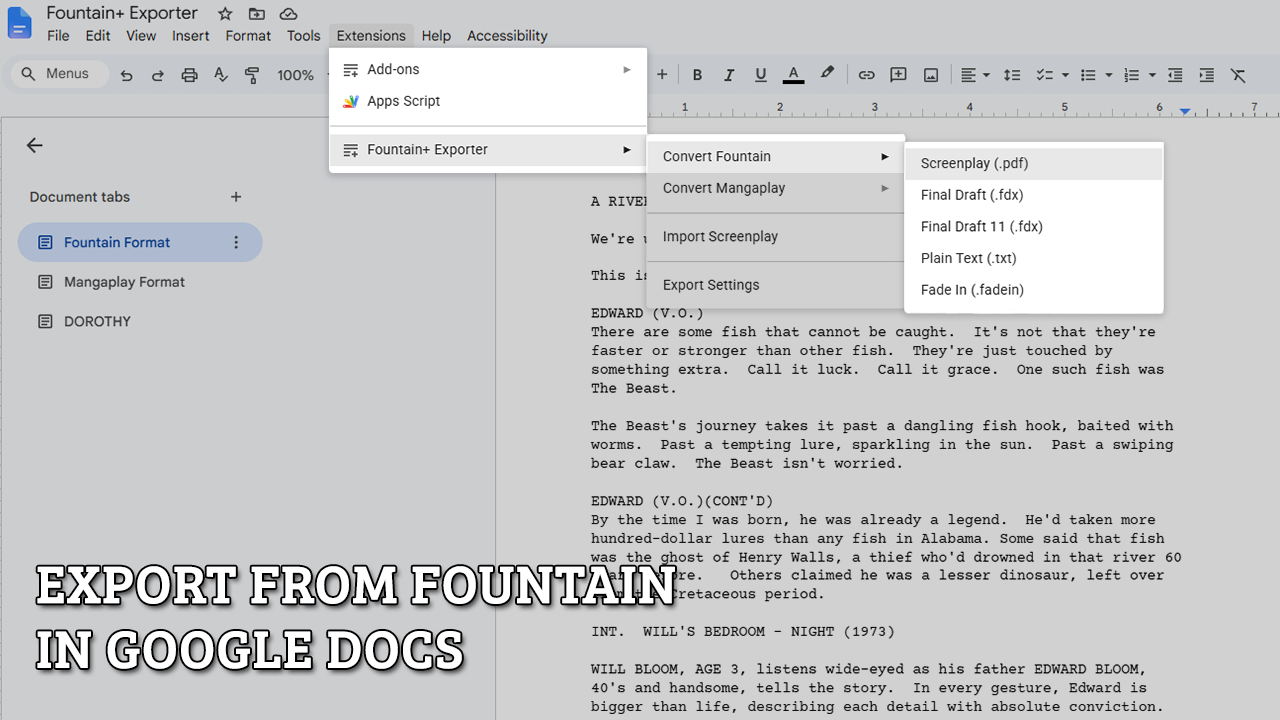The height and width of the screenshot is (720, 1280).
Task: Redo the last undone action
Action: tap(157, 75)
